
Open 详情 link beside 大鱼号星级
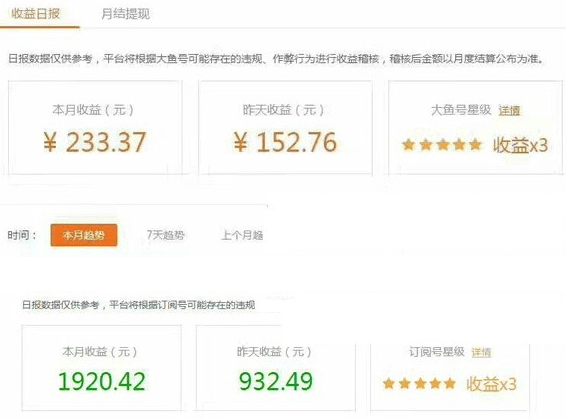coord(509,110)
